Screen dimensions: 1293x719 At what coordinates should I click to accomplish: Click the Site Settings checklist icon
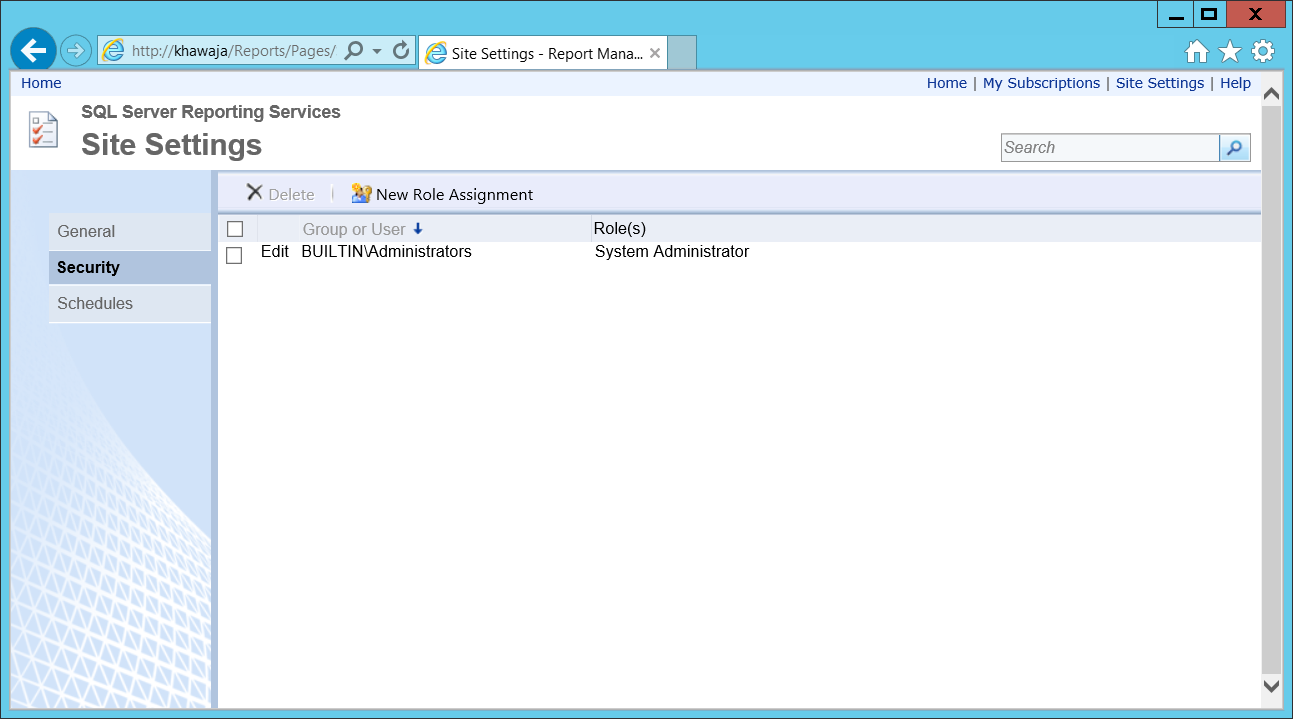pyautogui.click(x=44, y=131)
